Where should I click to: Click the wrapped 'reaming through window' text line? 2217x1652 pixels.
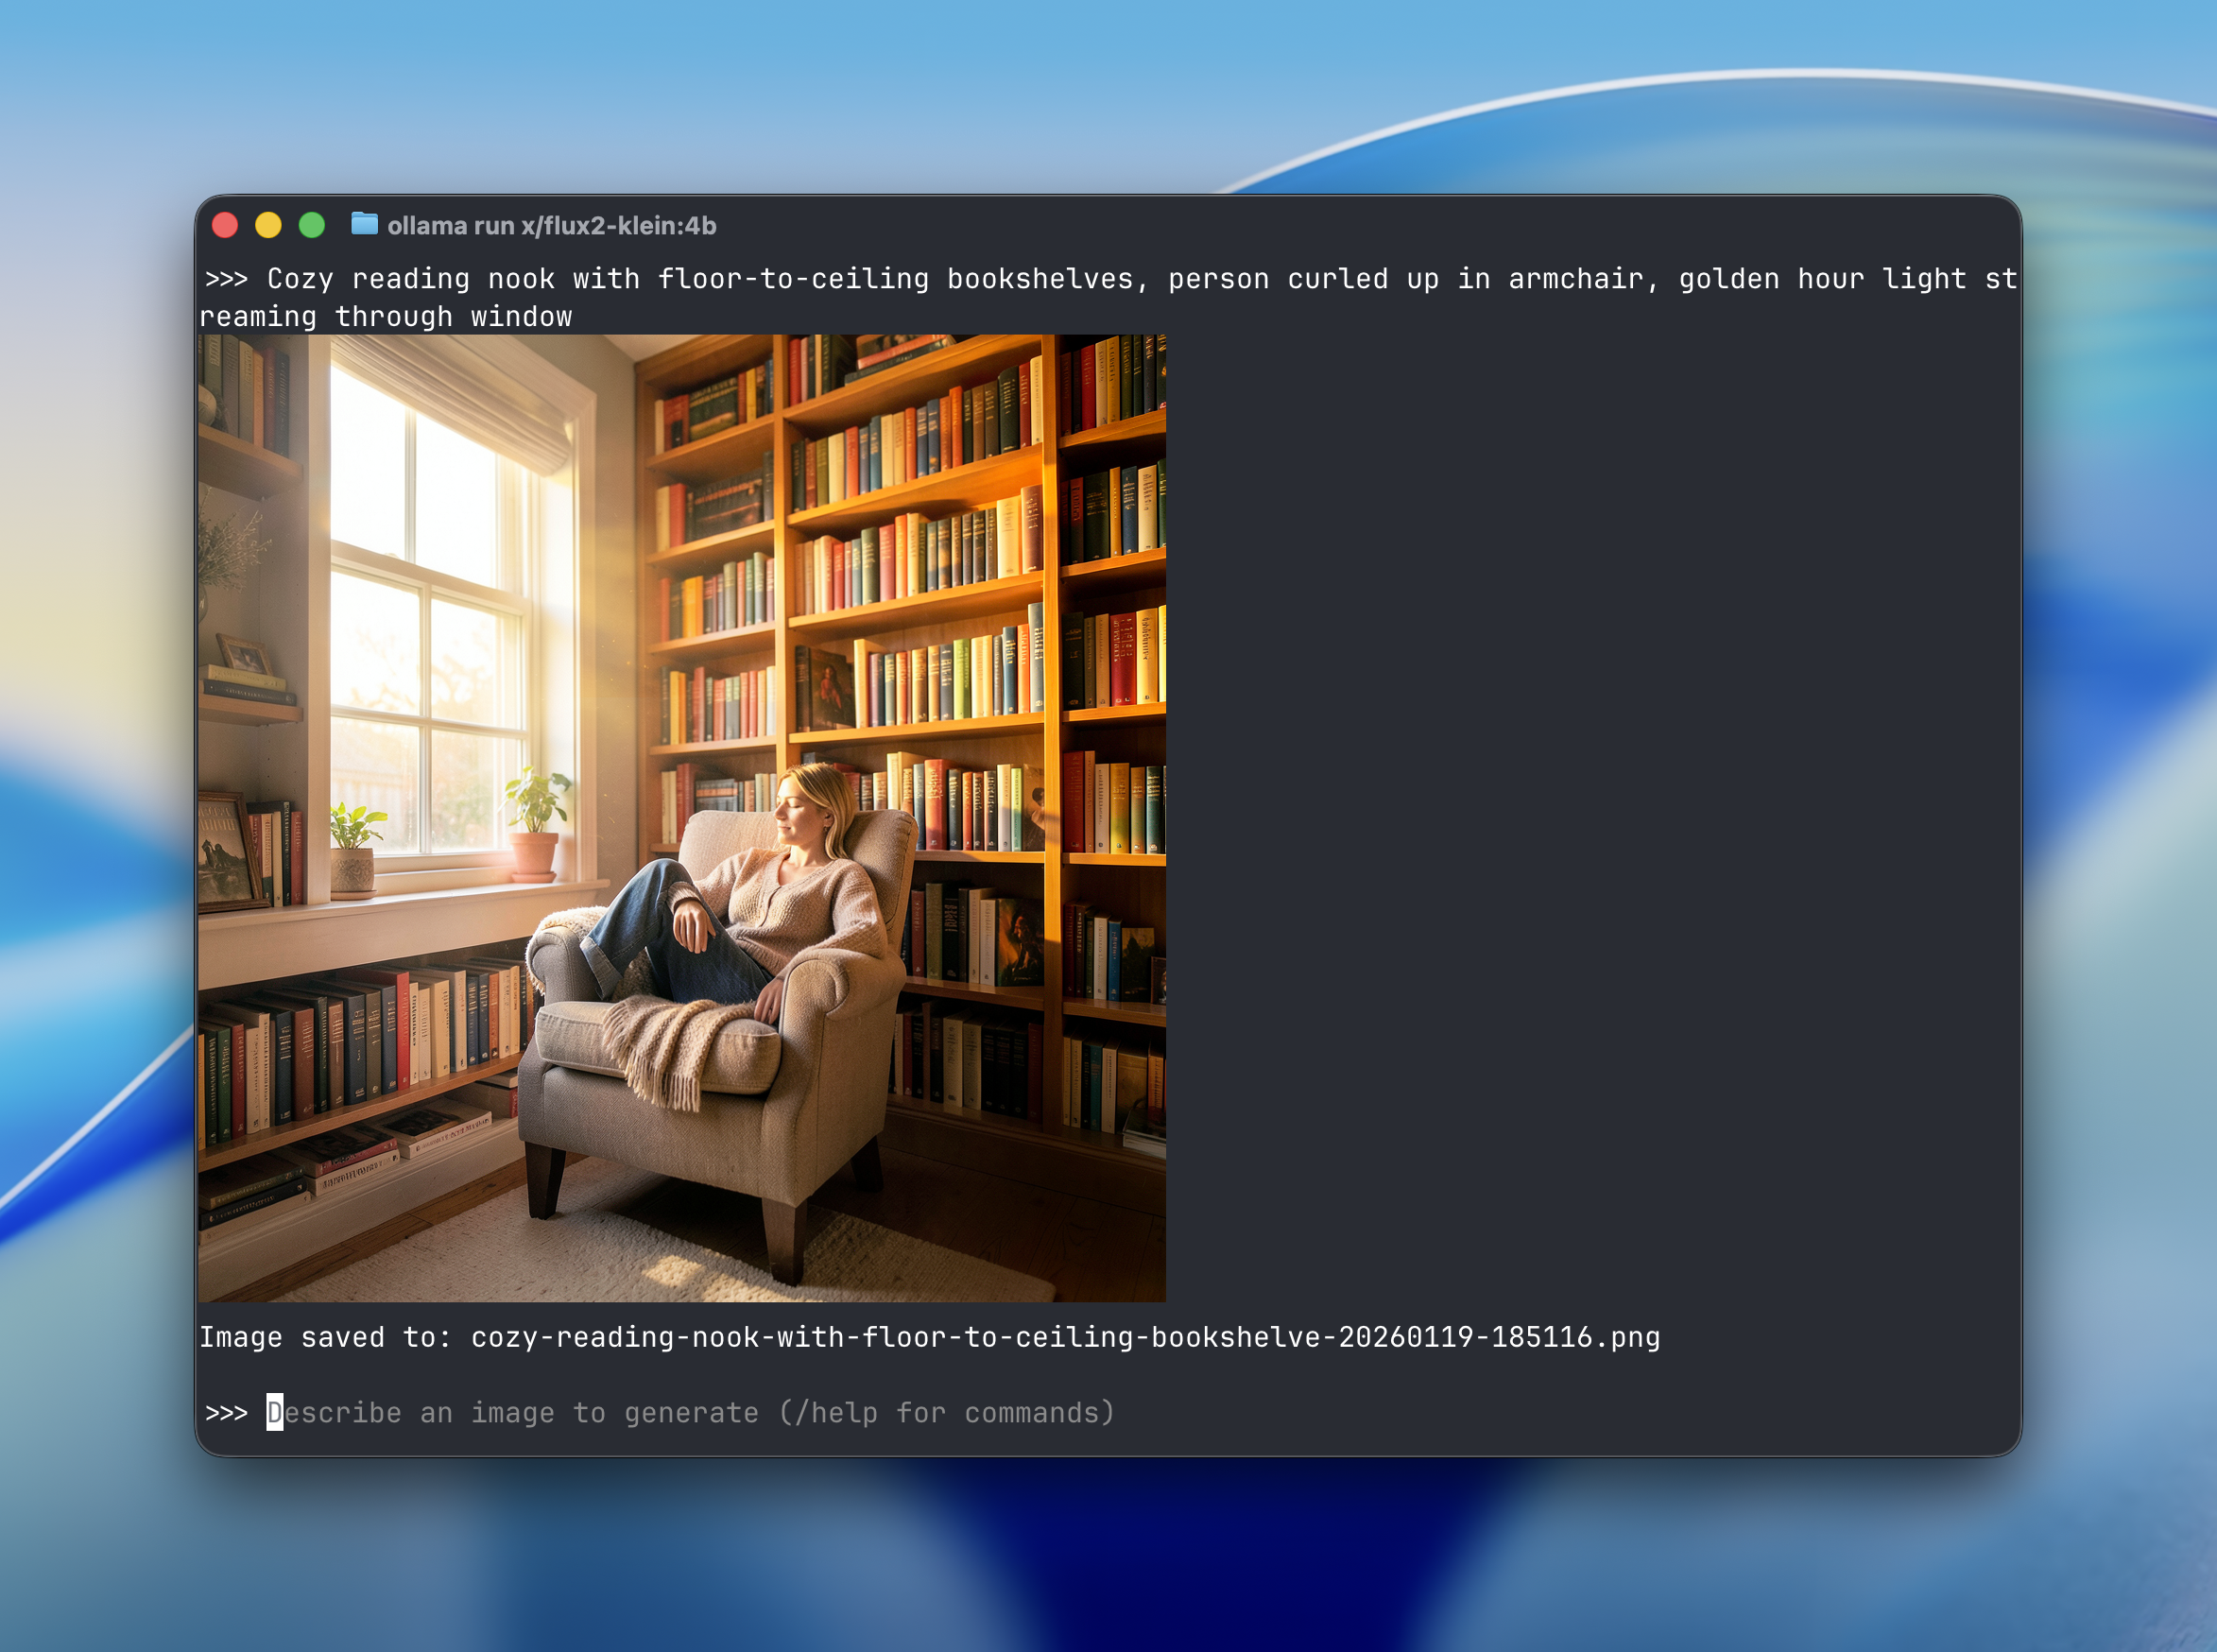click(386, 317)
